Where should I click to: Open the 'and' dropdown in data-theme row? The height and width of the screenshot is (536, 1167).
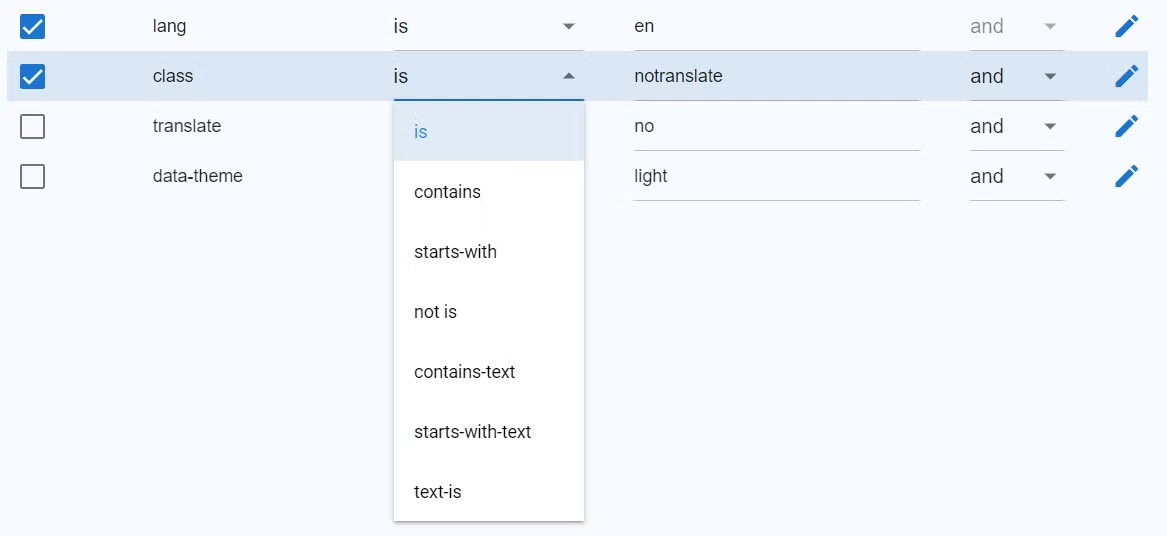click(x=1017, y=176)
